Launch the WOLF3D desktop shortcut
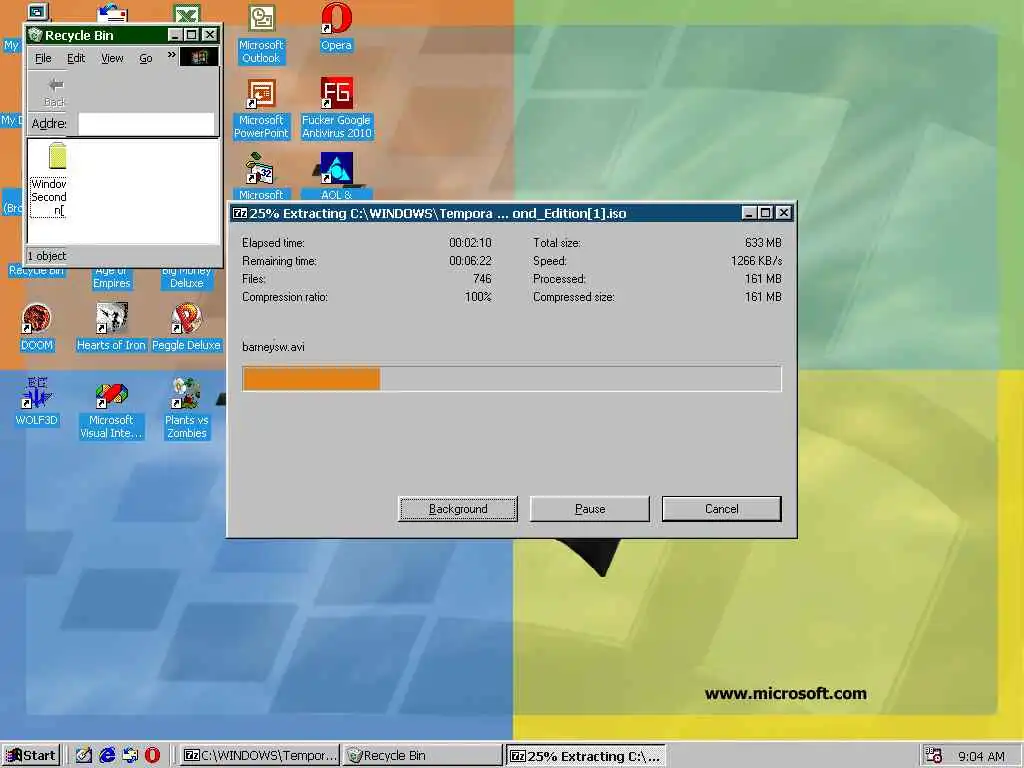The height and width of the screenshot is (768, 1024). click(37, 394)
